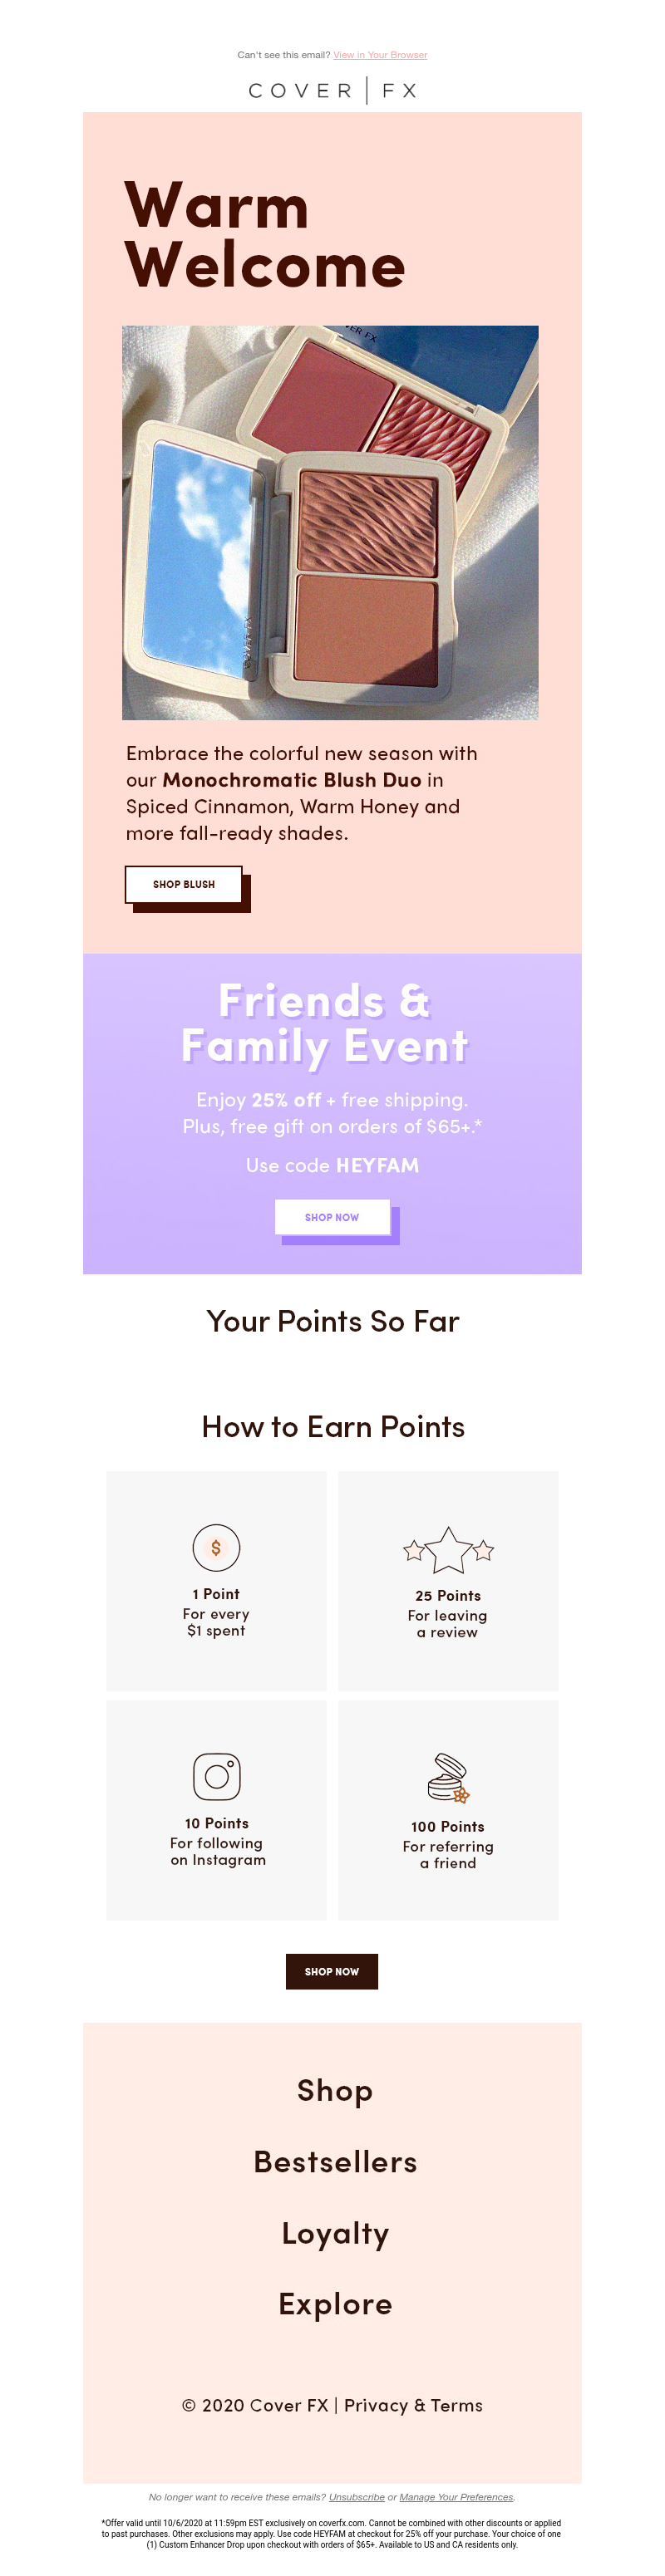Click the dollar coin points icon
Screen dimensions: 665x2576
point(216,1547)
